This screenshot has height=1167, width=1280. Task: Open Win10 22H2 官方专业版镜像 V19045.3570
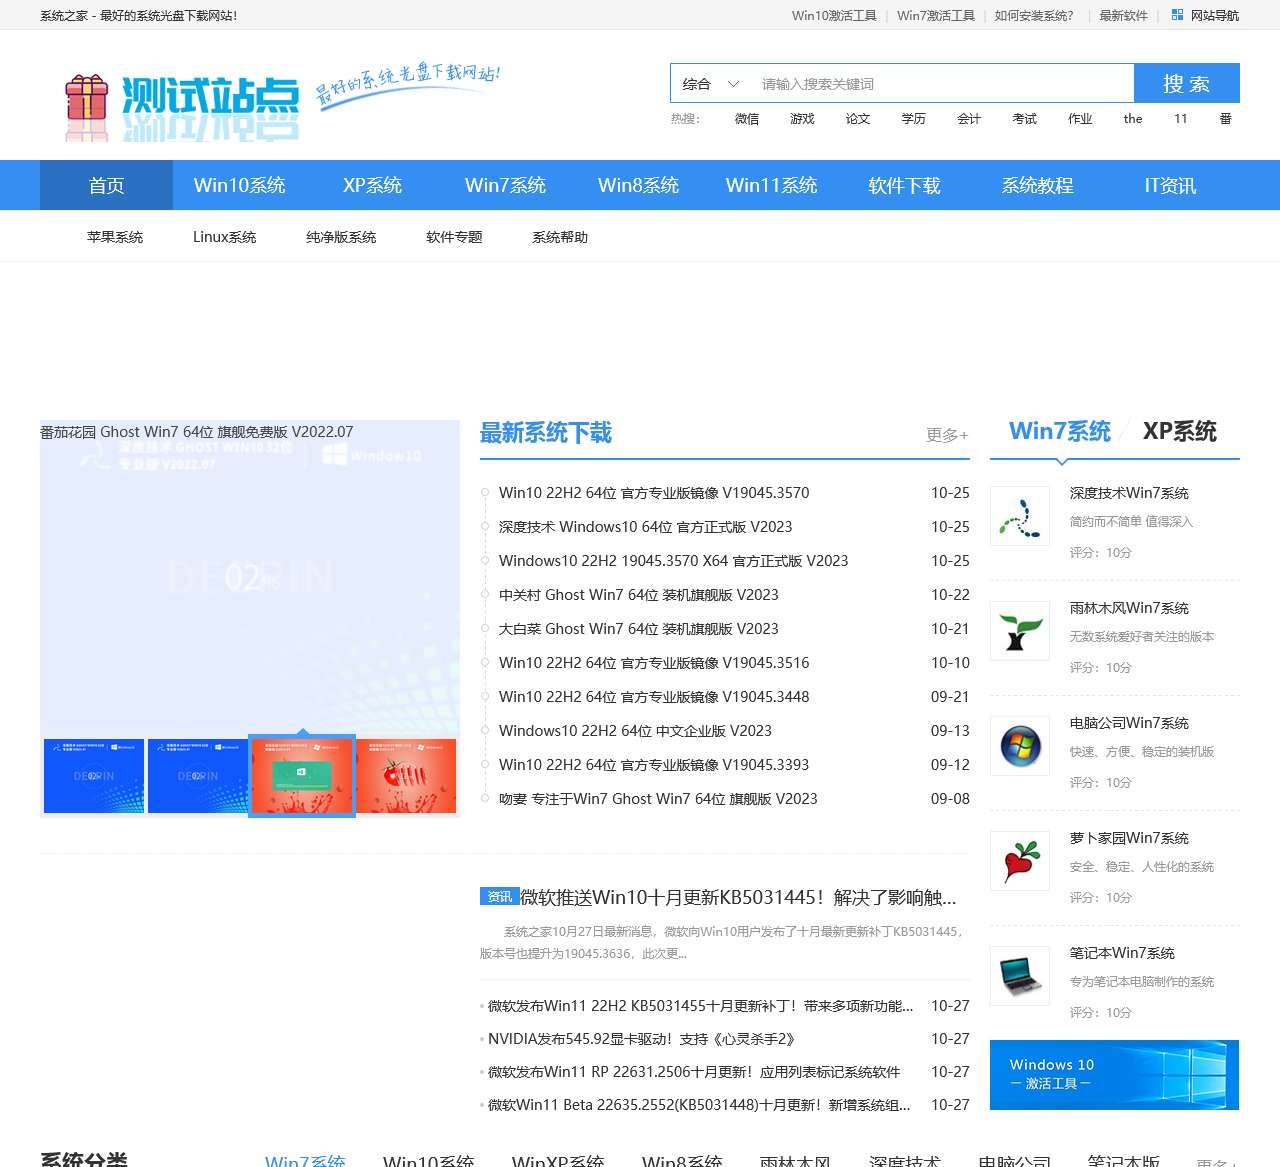pos(654,493)
